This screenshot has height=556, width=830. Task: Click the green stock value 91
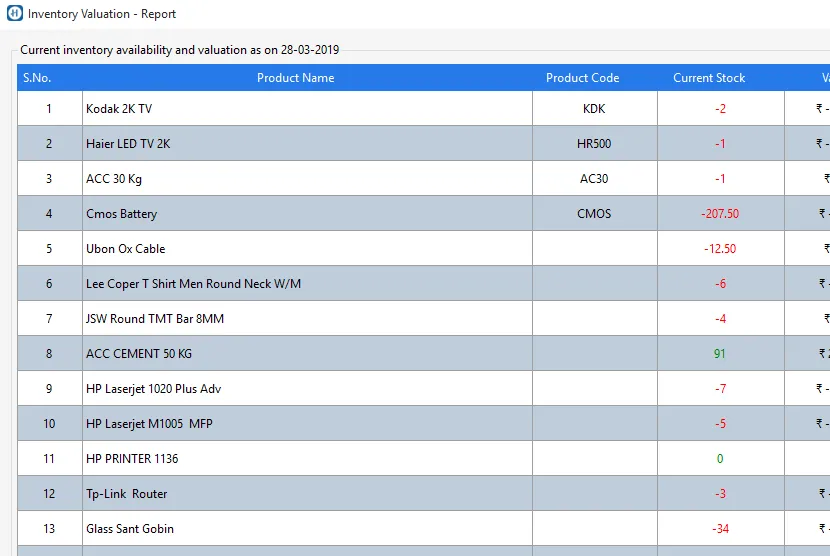(x=720, y=354)
